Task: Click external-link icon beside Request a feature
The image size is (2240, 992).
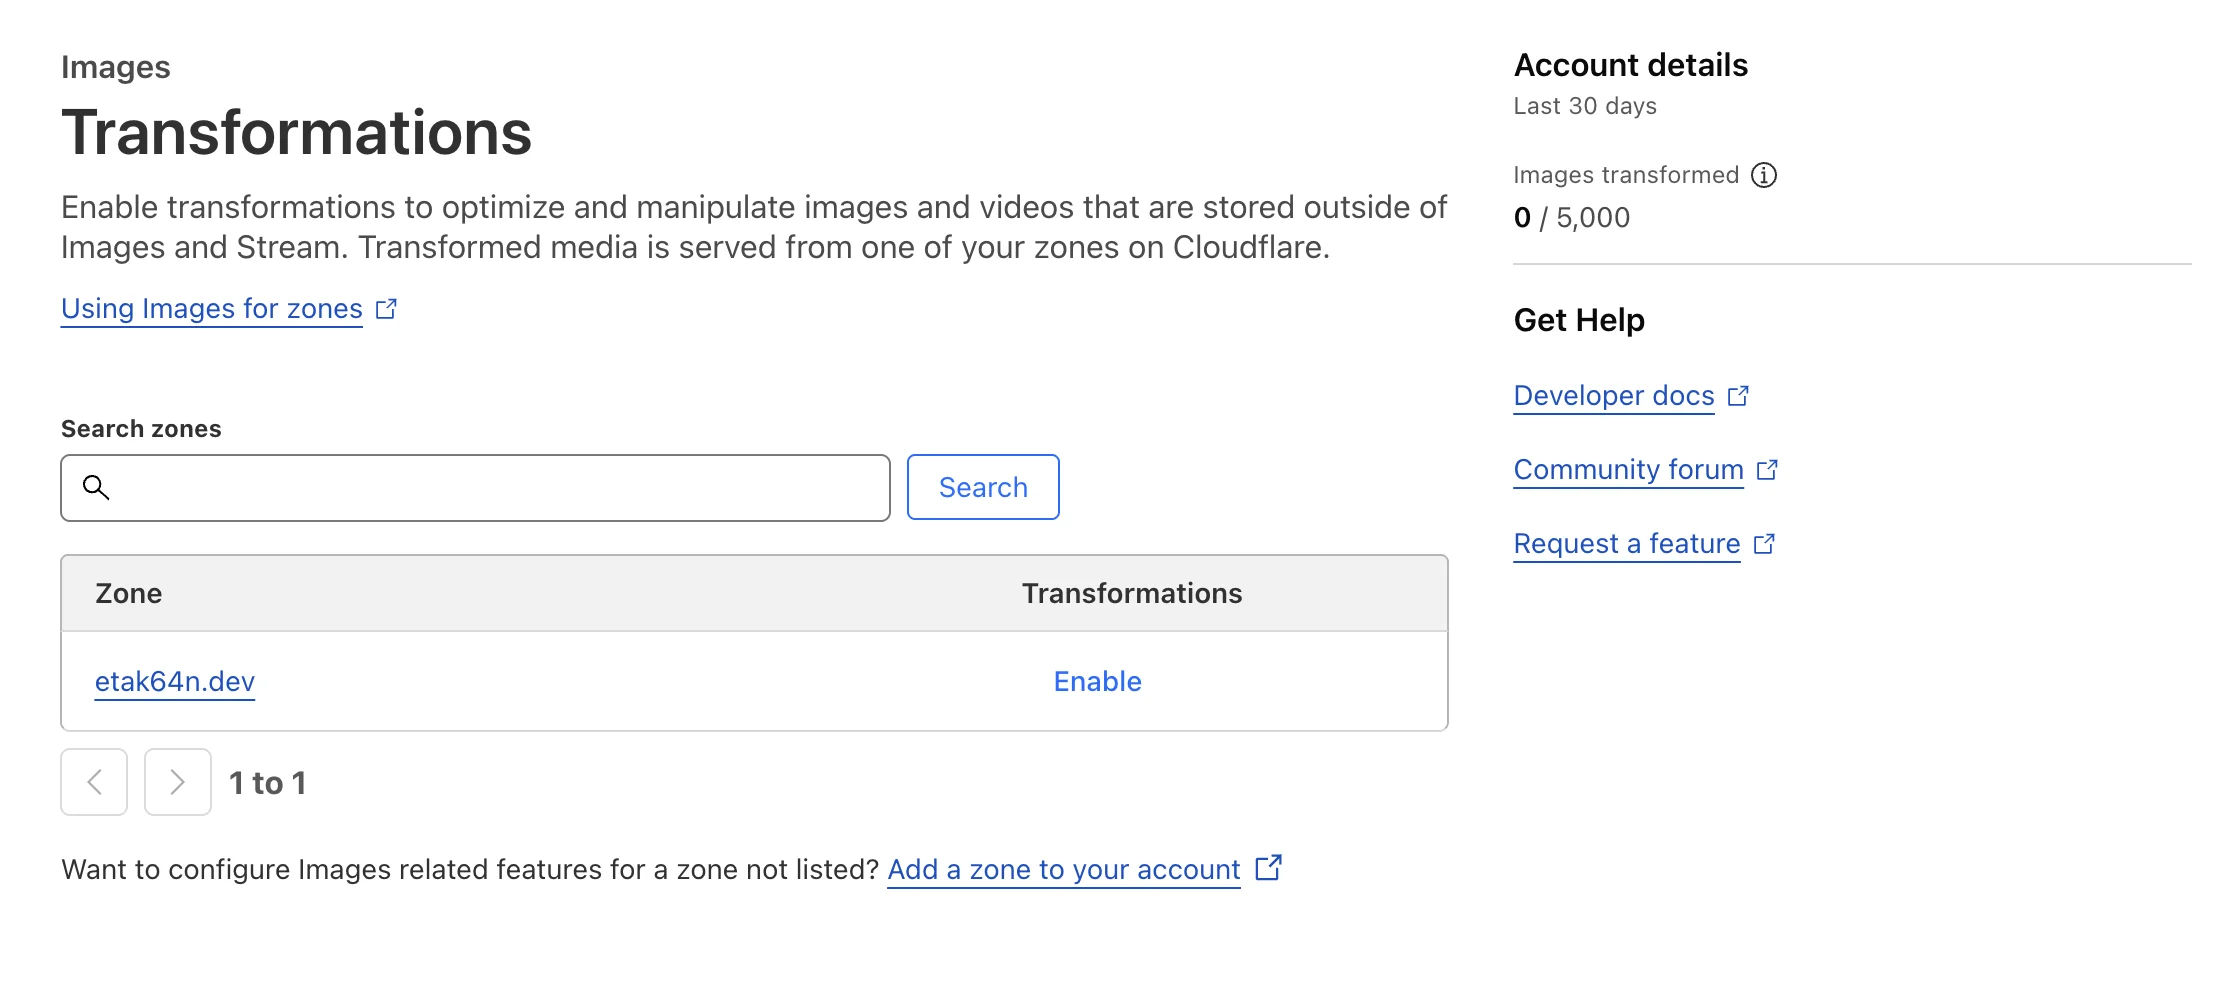Action: 1765,544
